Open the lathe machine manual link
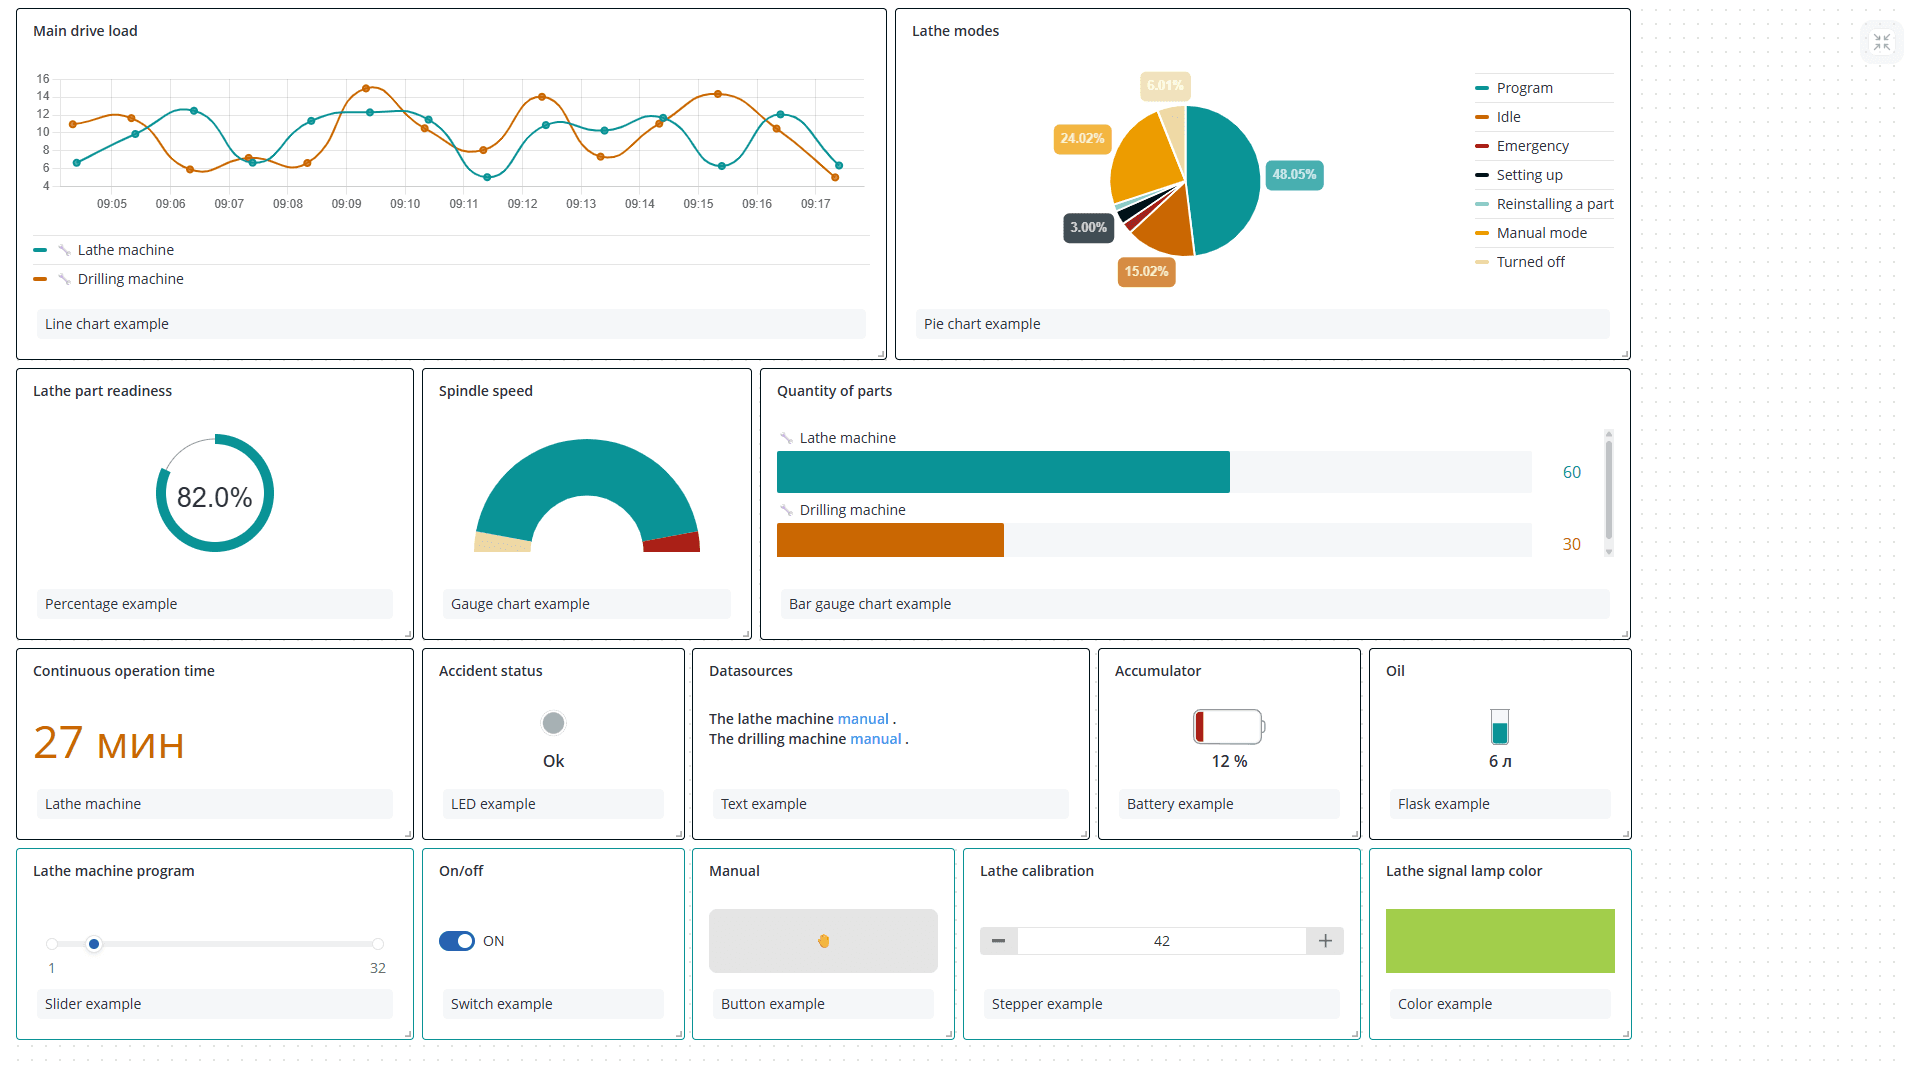Viewport: 1918px width, 1078px height. coord(863,719)
